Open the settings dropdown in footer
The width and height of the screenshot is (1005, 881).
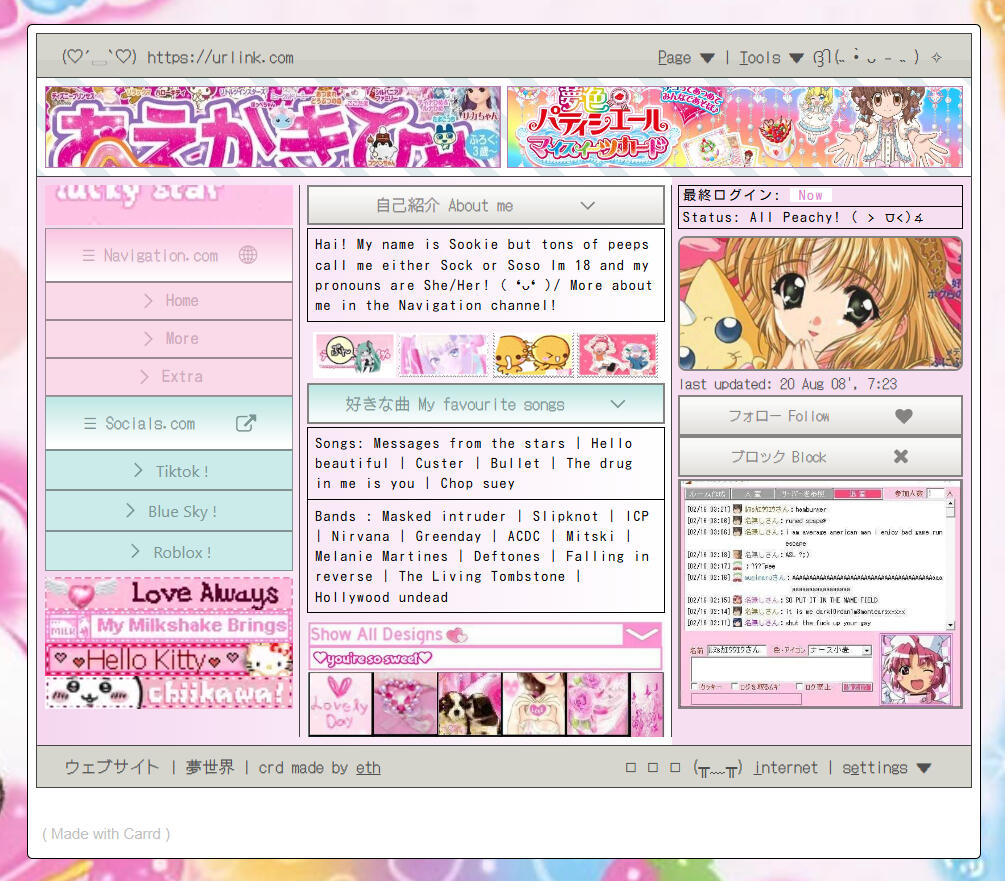[886, 768]
